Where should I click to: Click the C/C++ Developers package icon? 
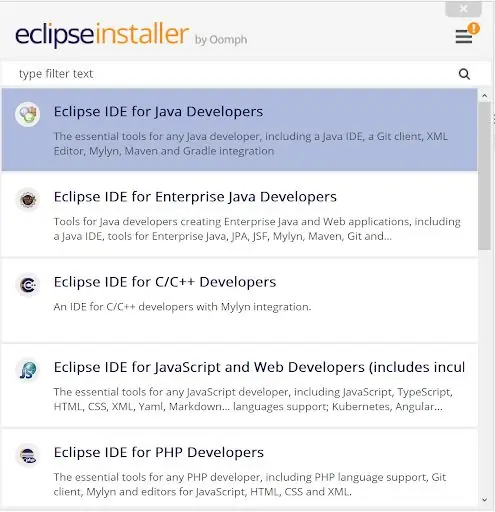[28, 285]
